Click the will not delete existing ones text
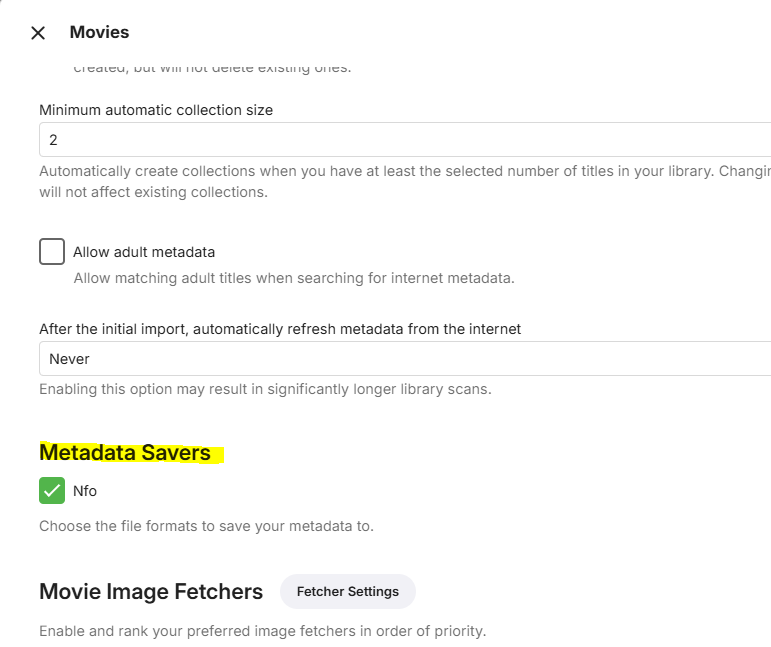The image size is (771, 647). (x=212, y=68)
